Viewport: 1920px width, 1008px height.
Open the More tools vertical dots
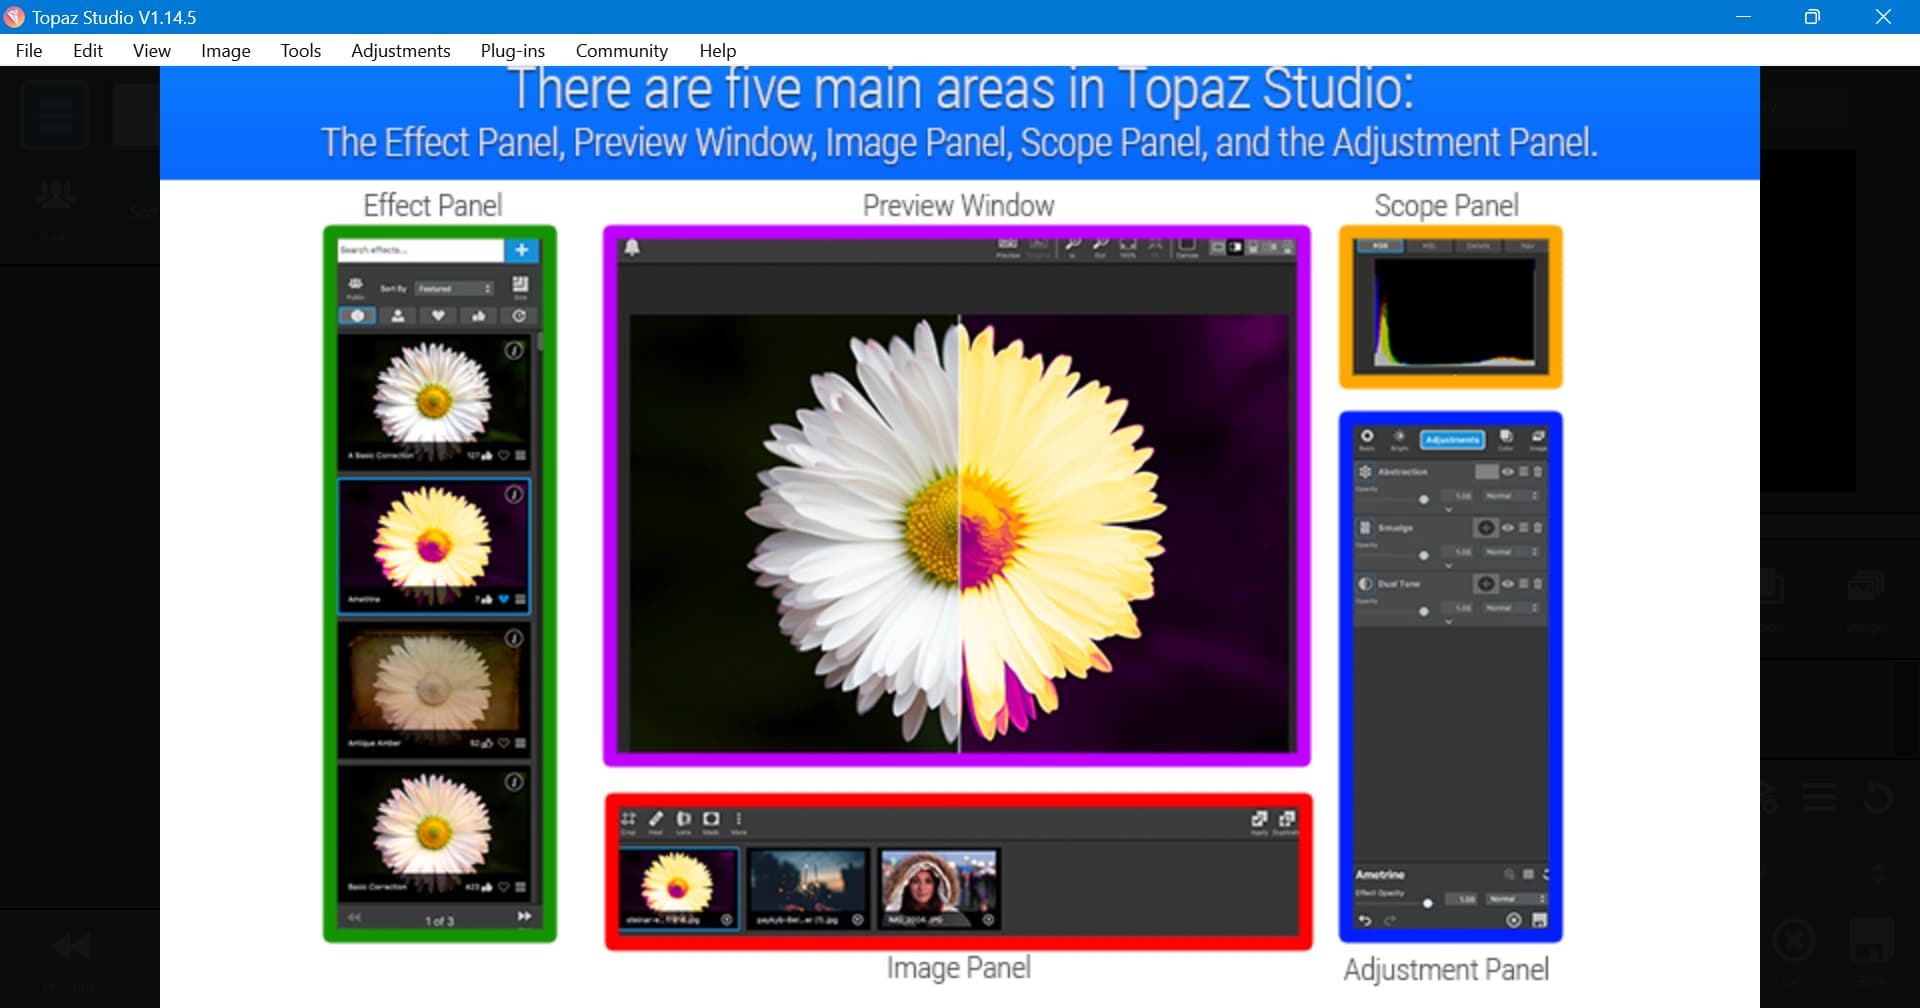[x=739, y=822]
